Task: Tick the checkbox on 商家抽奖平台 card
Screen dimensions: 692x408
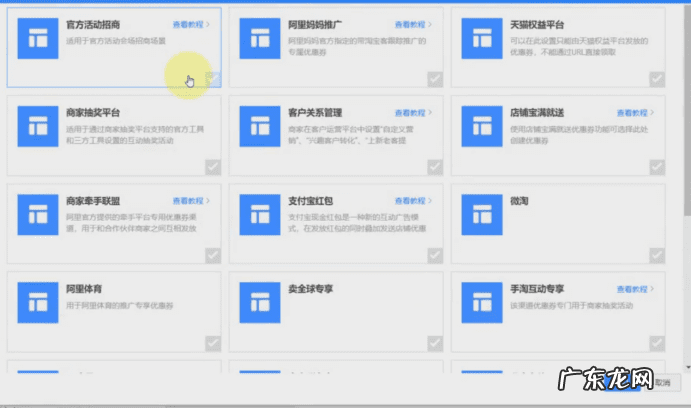Action: point(213,167)
